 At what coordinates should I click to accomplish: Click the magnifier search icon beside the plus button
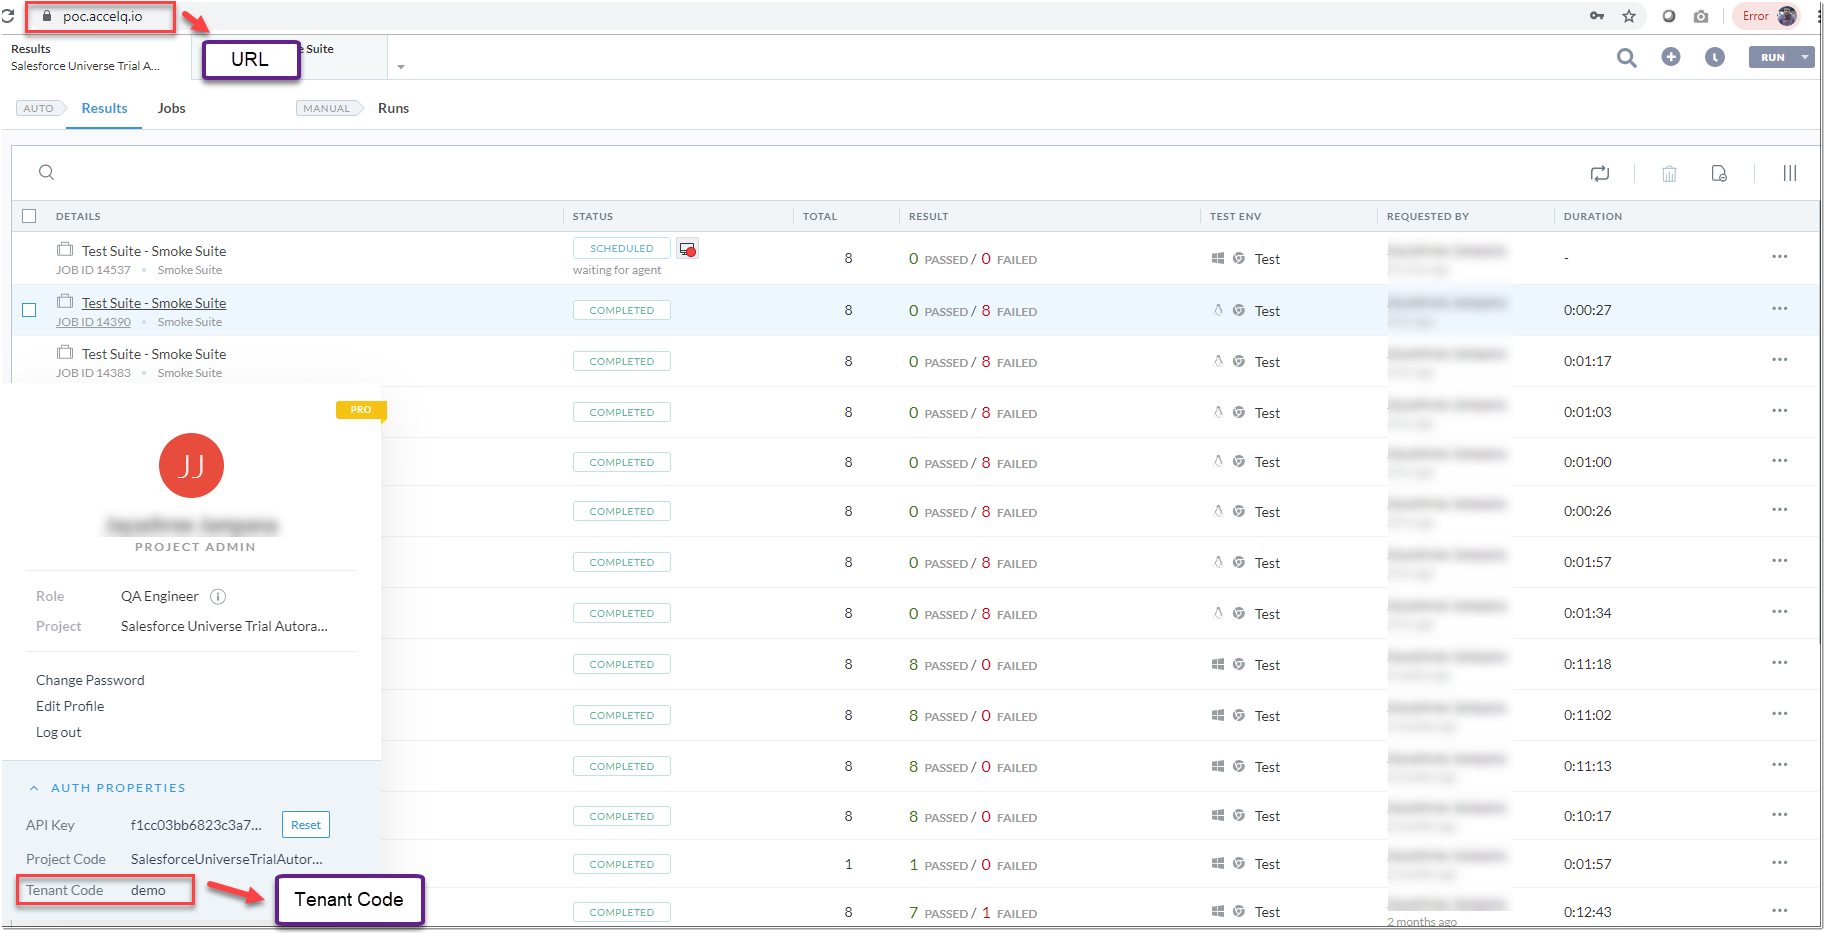coord(1626,58)
